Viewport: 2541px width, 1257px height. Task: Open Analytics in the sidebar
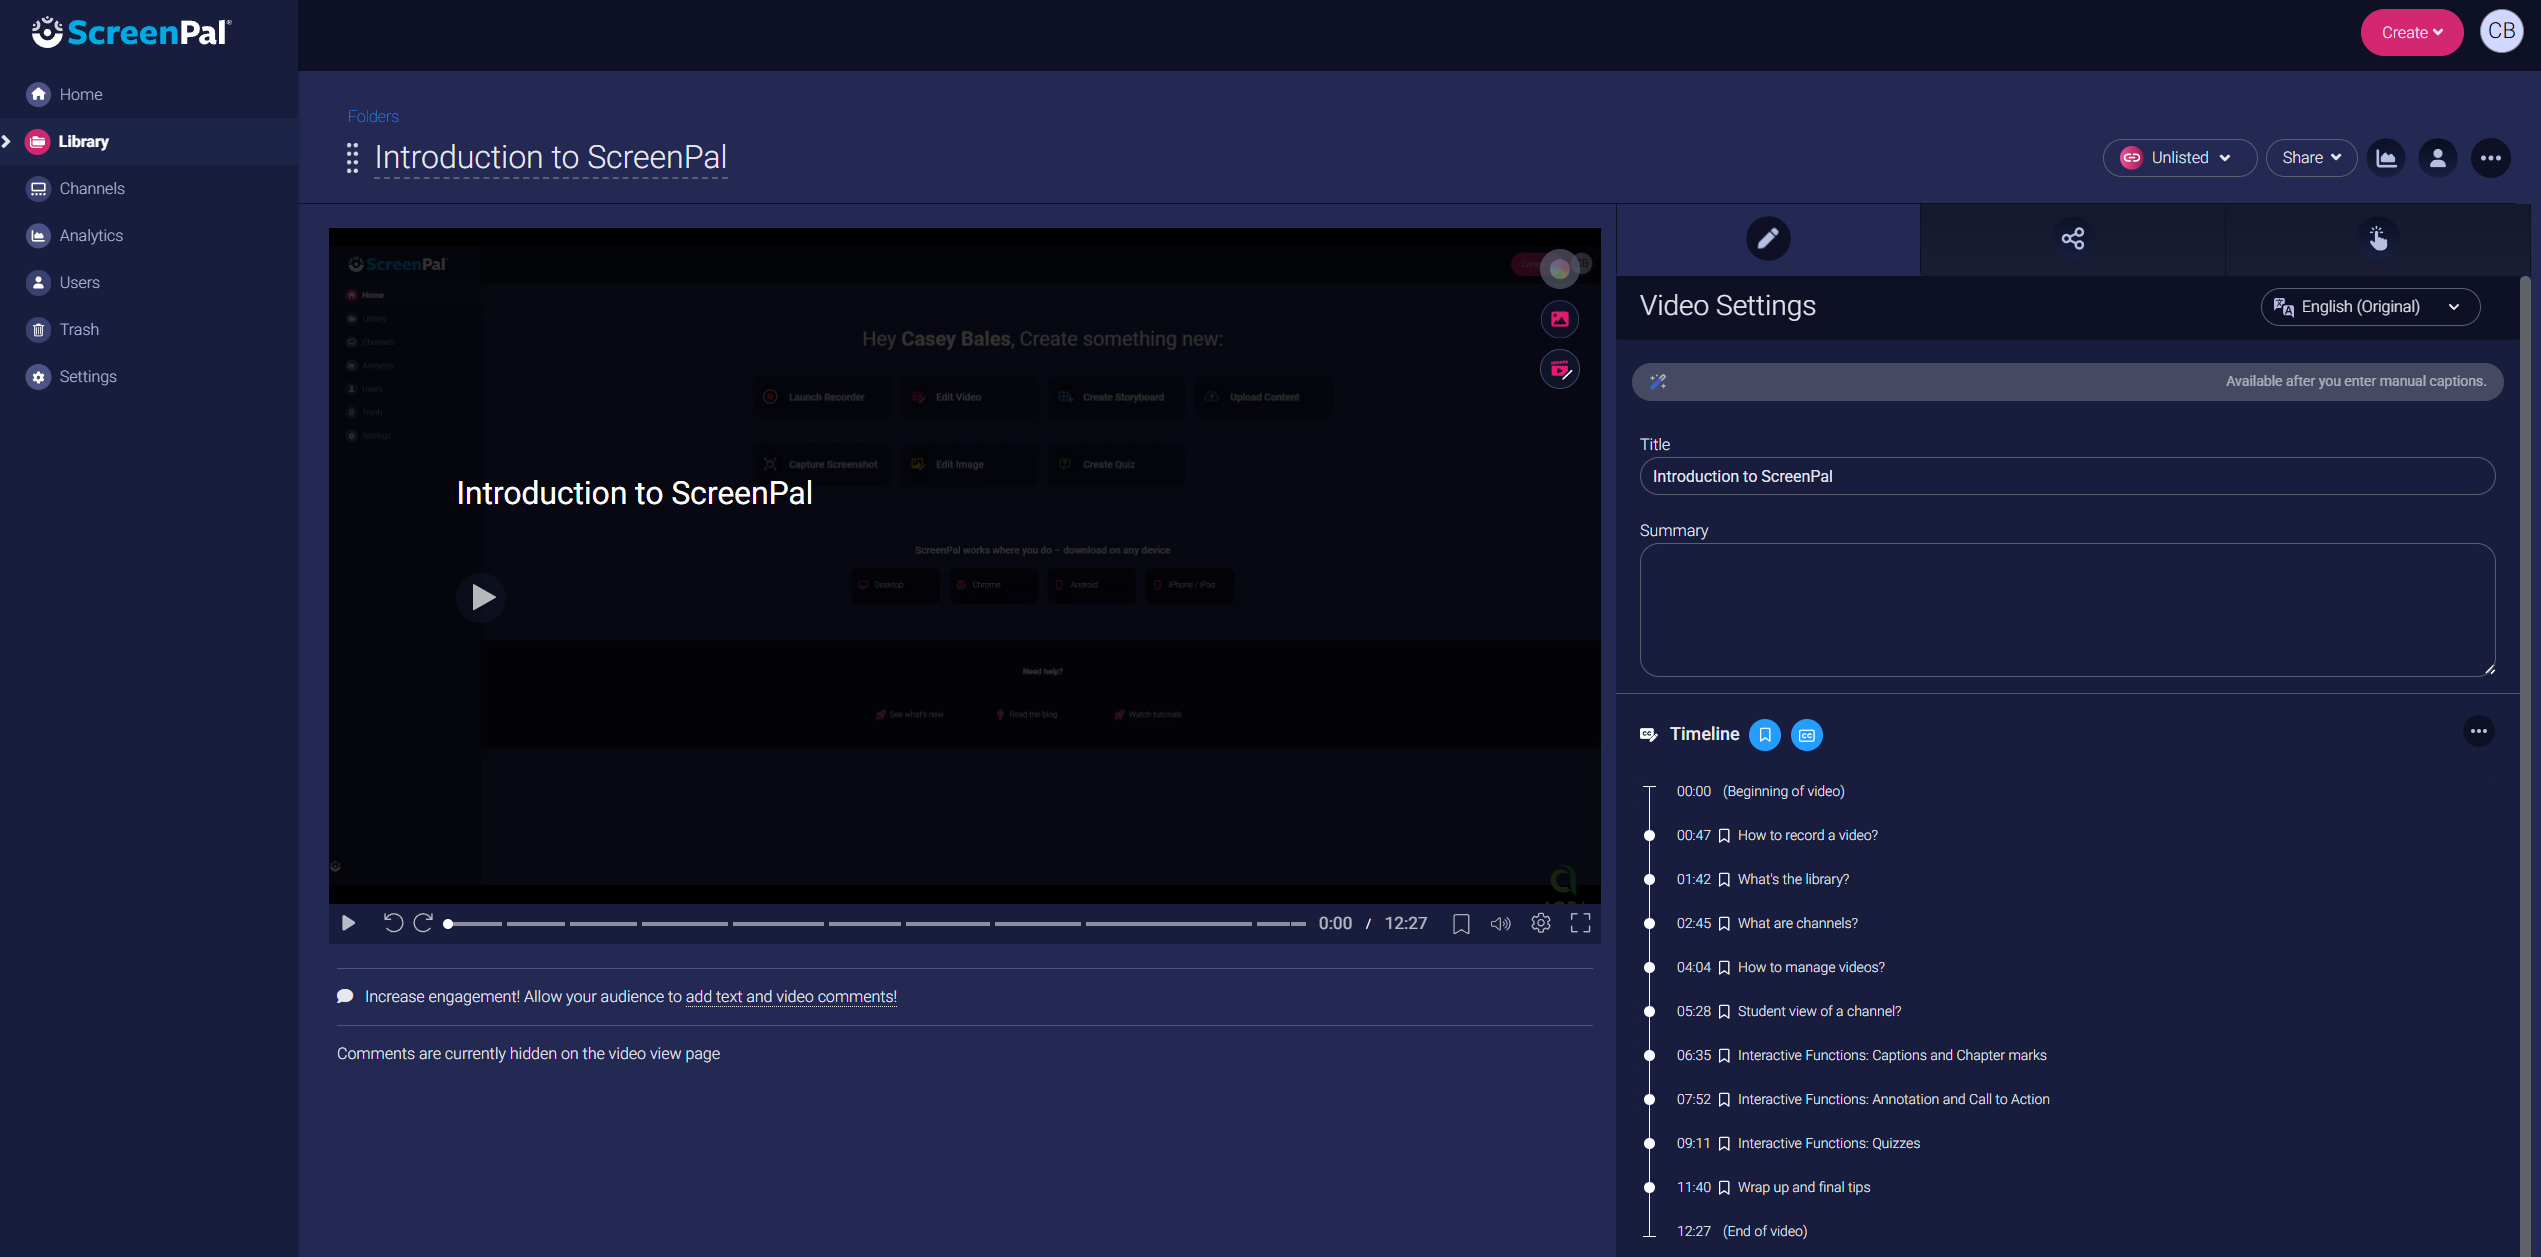91,235
